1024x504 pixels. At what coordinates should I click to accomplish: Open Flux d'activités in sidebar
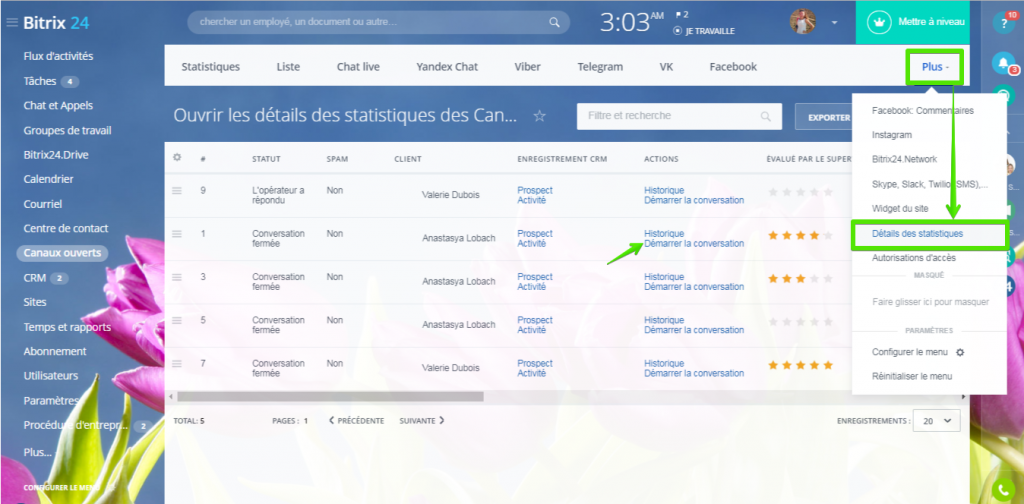58,56
